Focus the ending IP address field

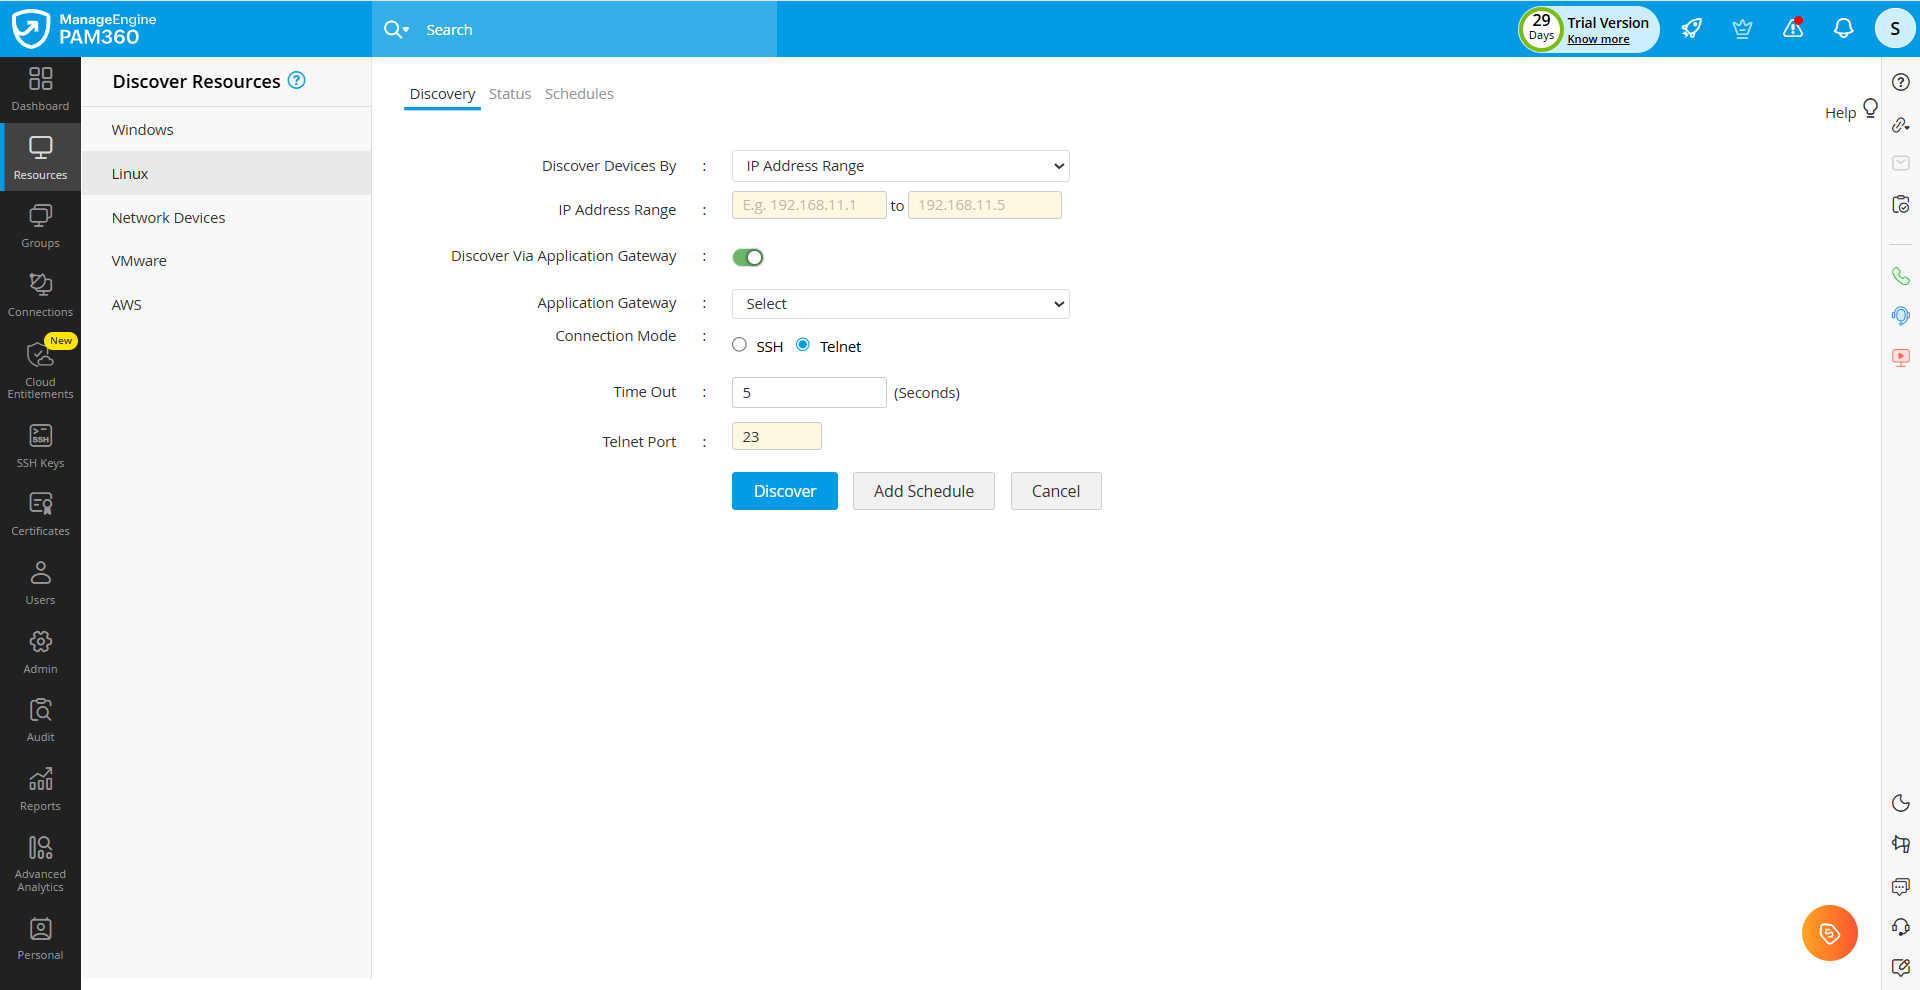(985, 205)
